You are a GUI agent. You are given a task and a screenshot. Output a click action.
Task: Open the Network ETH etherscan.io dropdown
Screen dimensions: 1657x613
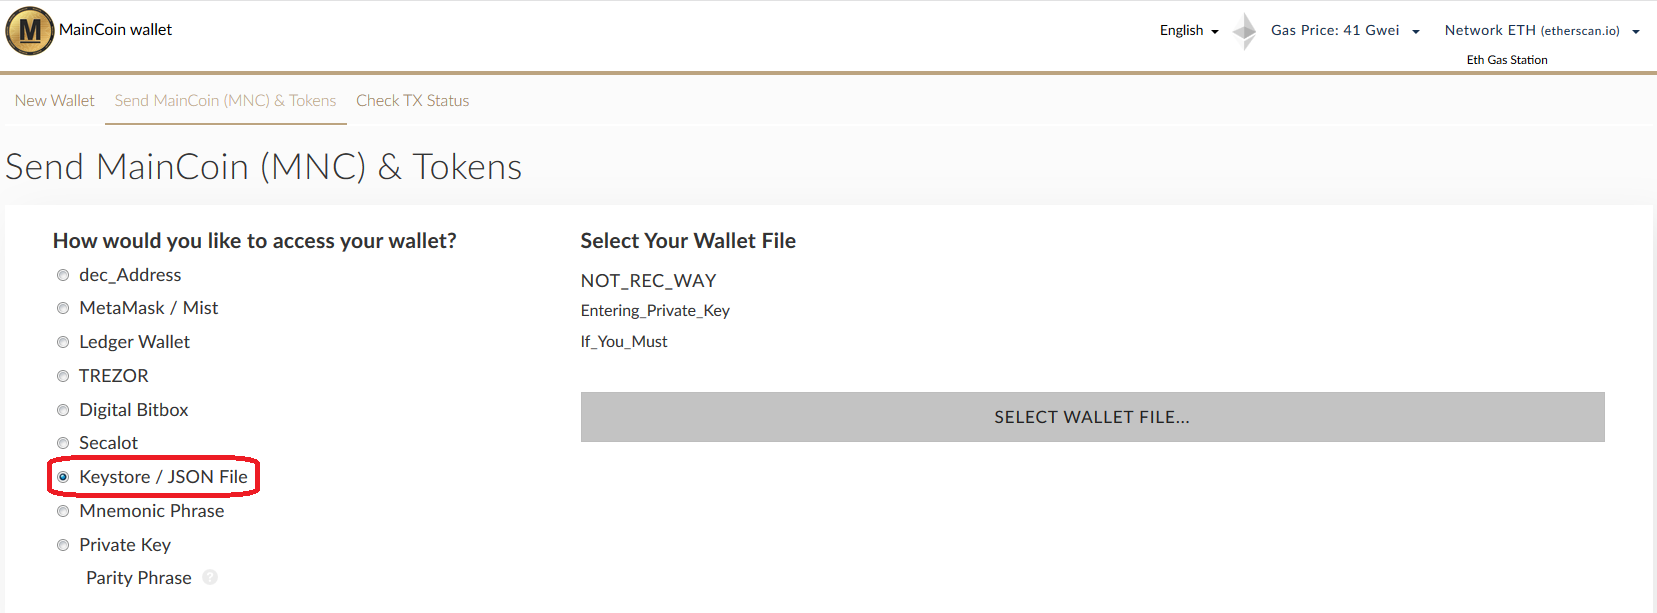coord(1542,30)
